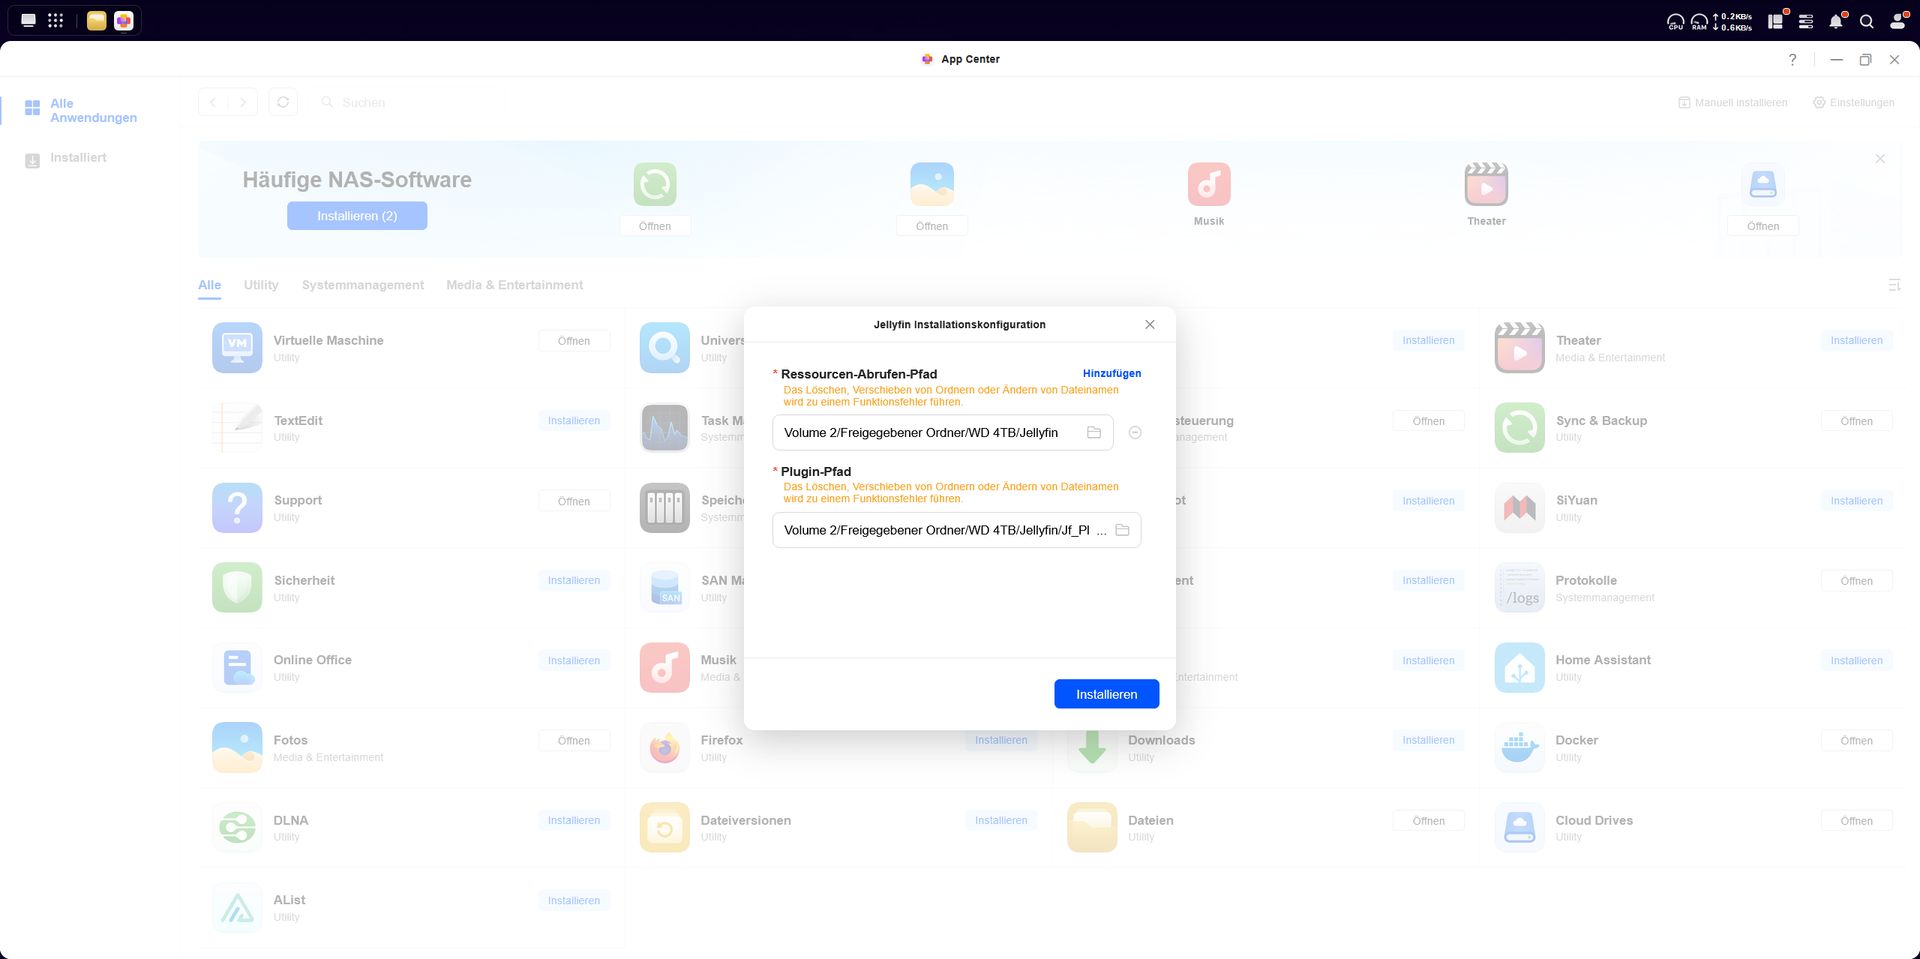Click Installieren to start Jellyfin installation
Image resolution: width=1920 pixels, height=959 pixels.
click(1106, 693)
